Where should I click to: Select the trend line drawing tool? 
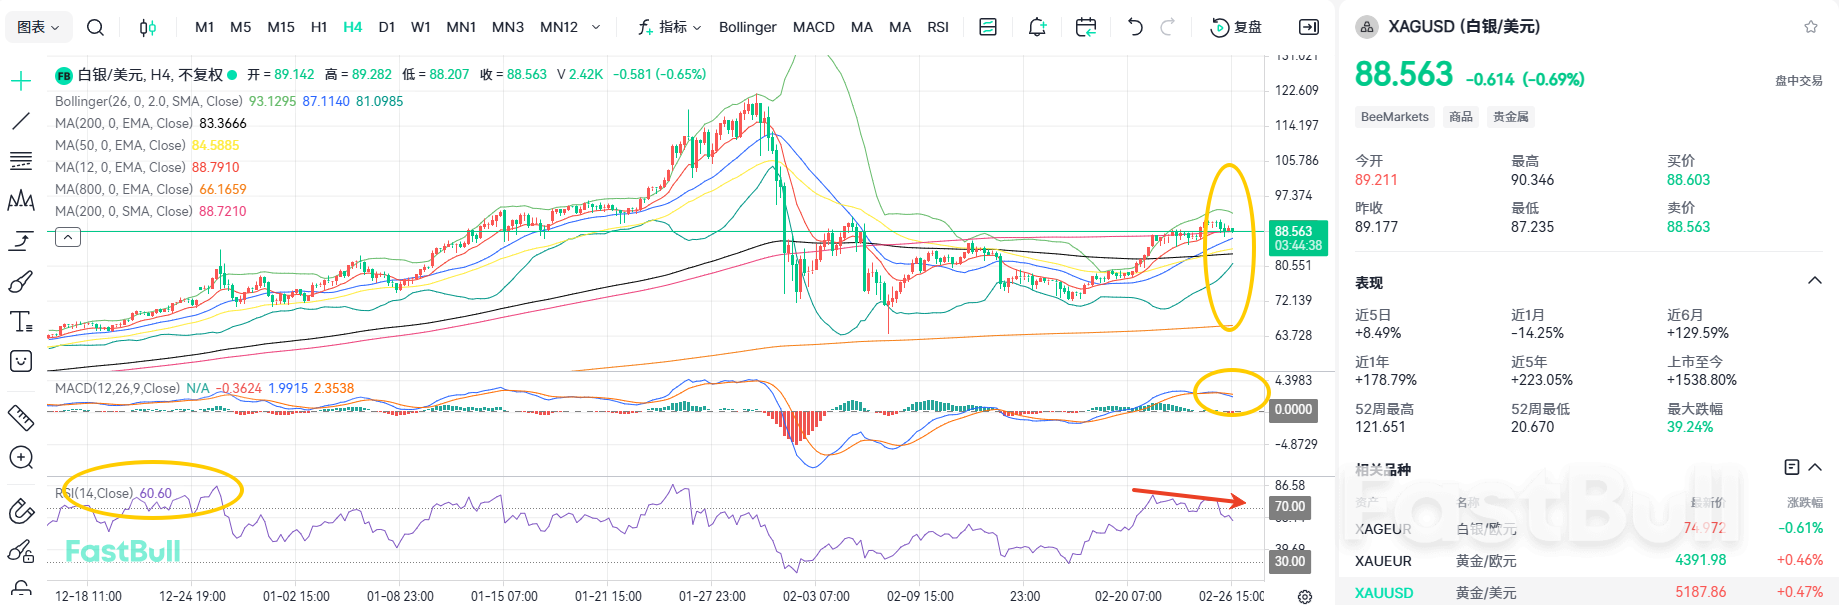(21, 121)
